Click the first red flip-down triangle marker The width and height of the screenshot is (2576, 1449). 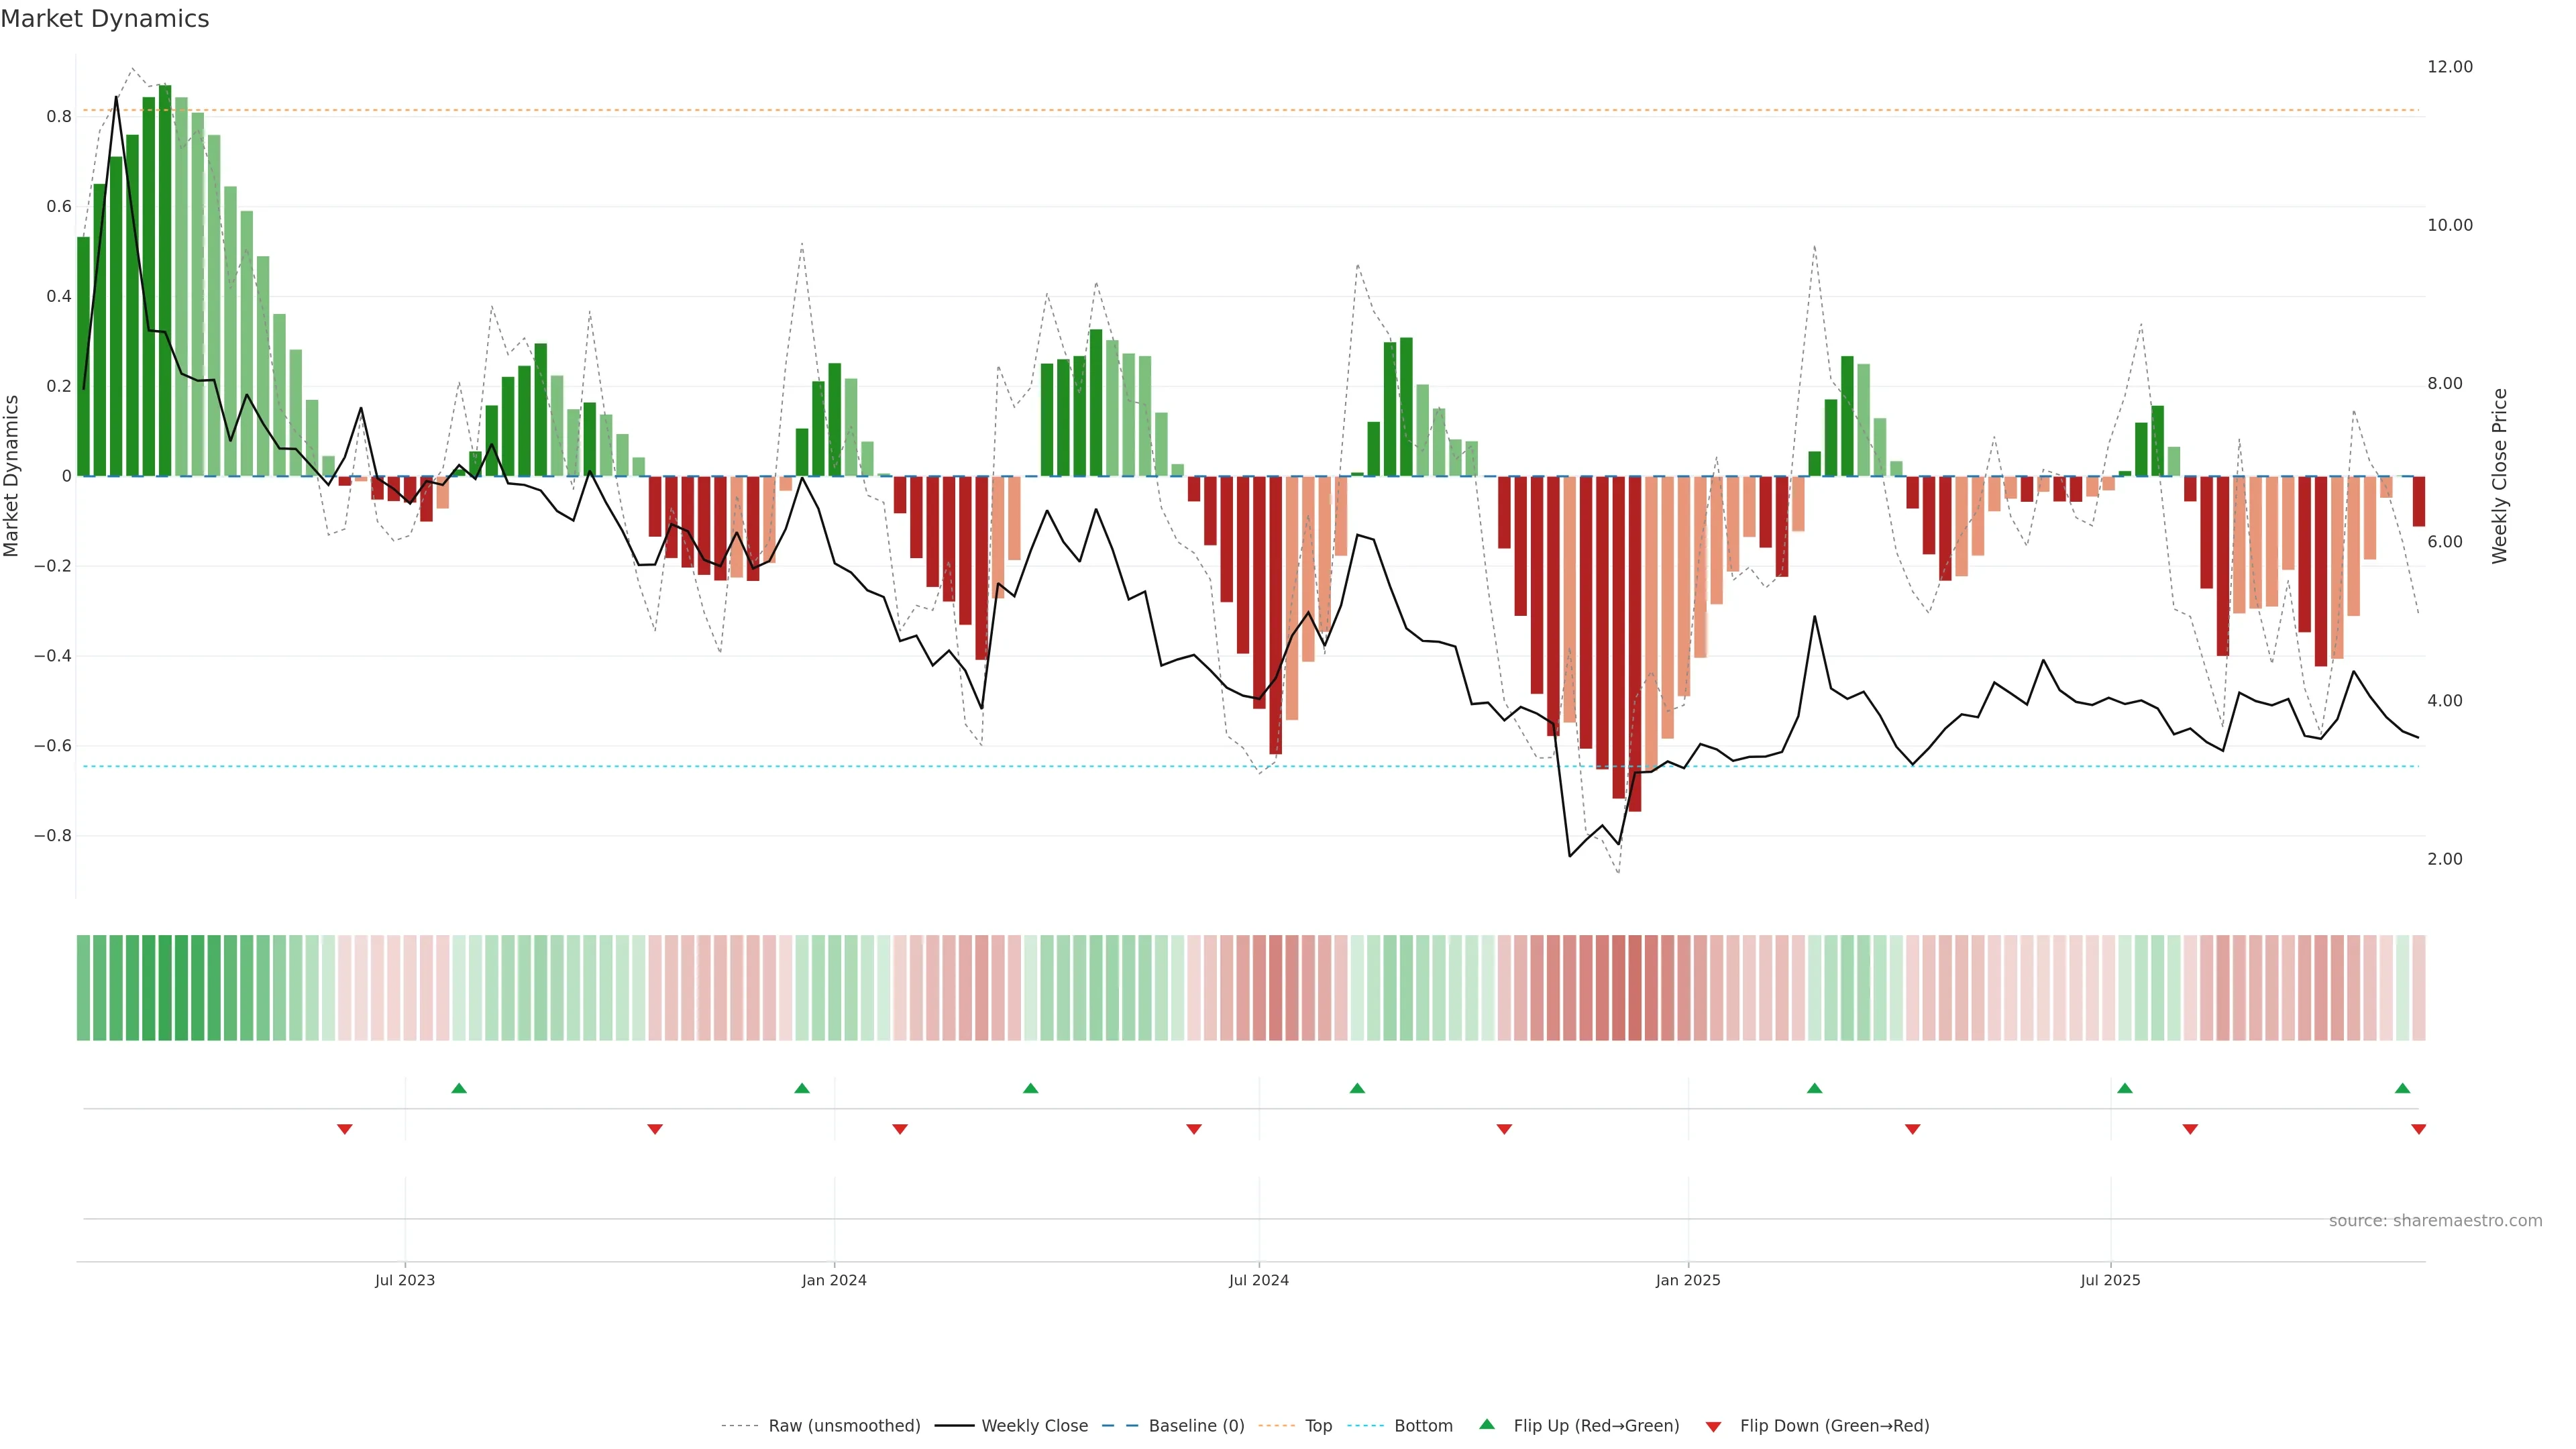345,1129
